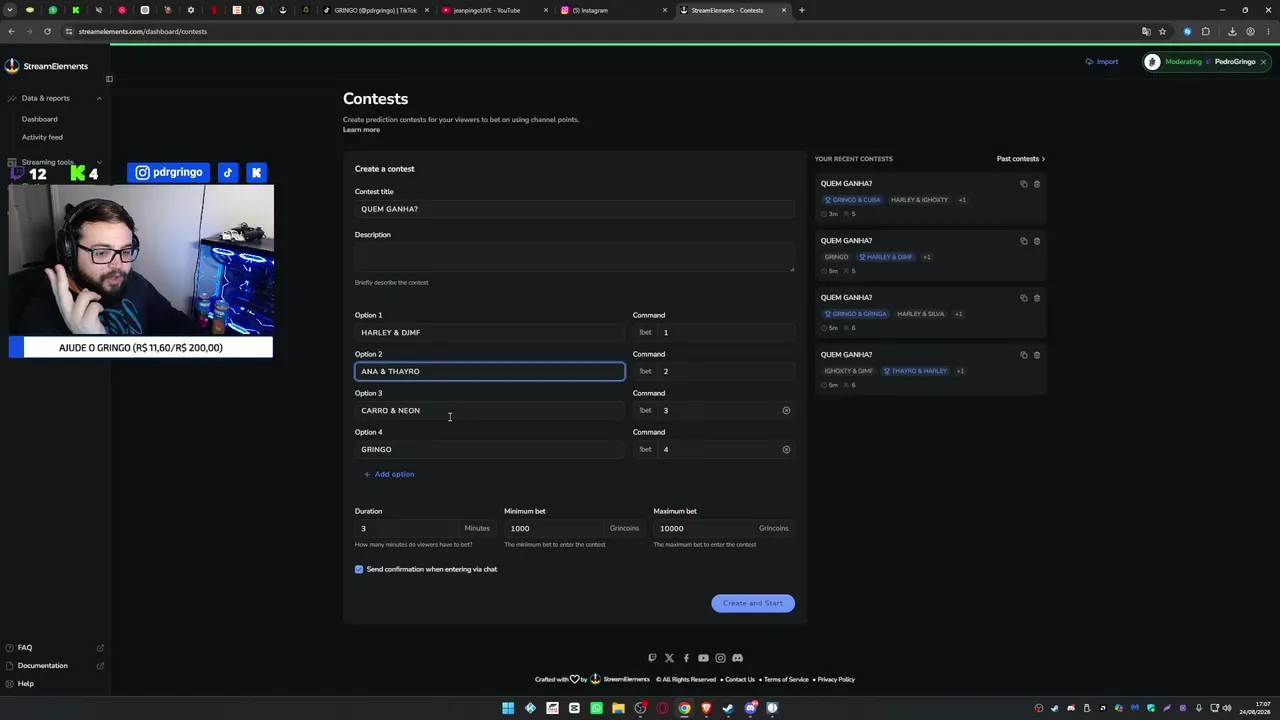
Task: Open the YouTube footer link
Action: point(703,658)
